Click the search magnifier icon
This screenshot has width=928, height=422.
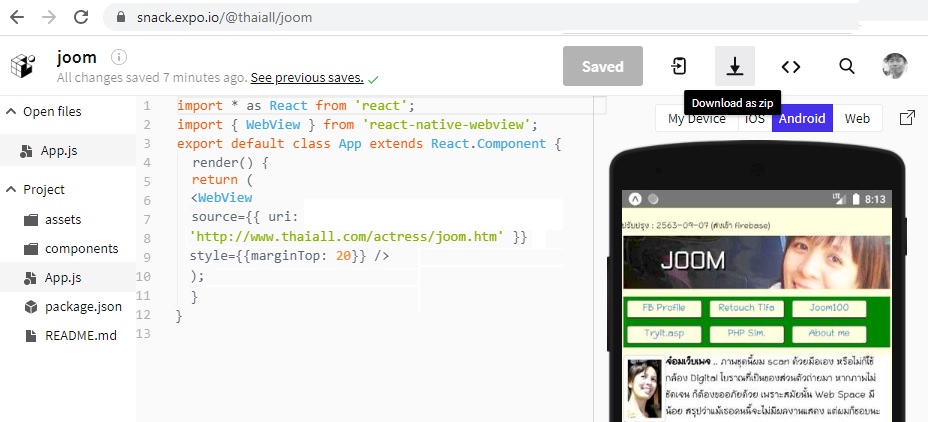[847, 66]
